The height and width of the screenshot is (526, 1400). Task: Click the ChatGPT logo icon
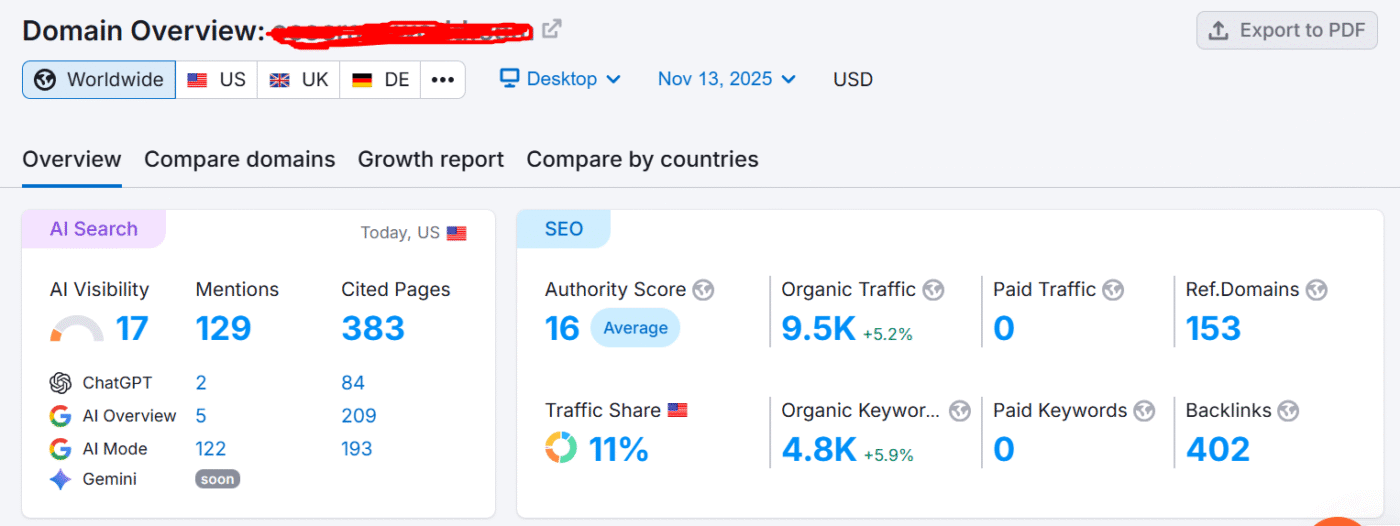61,383
